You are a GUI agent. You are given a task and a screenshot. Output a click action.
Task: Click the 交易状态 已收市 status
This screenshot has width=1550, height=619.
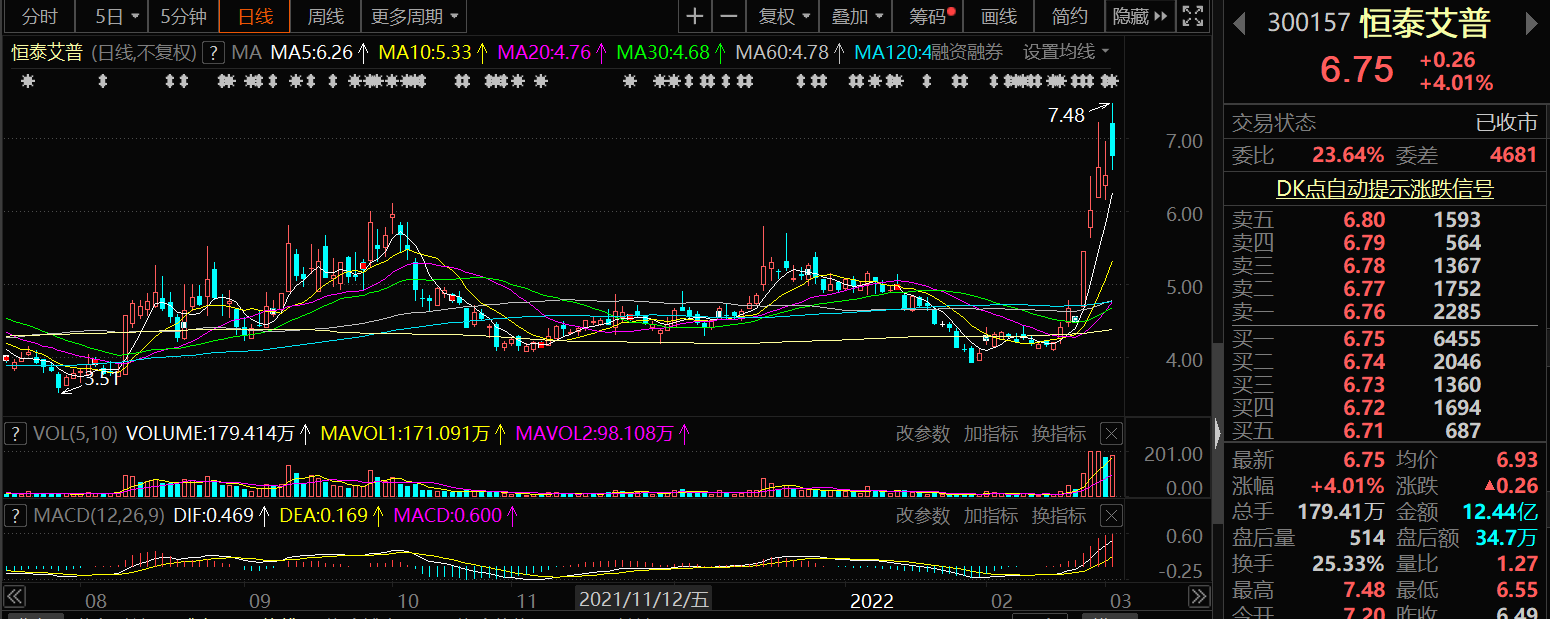(x=1385, y=123)
